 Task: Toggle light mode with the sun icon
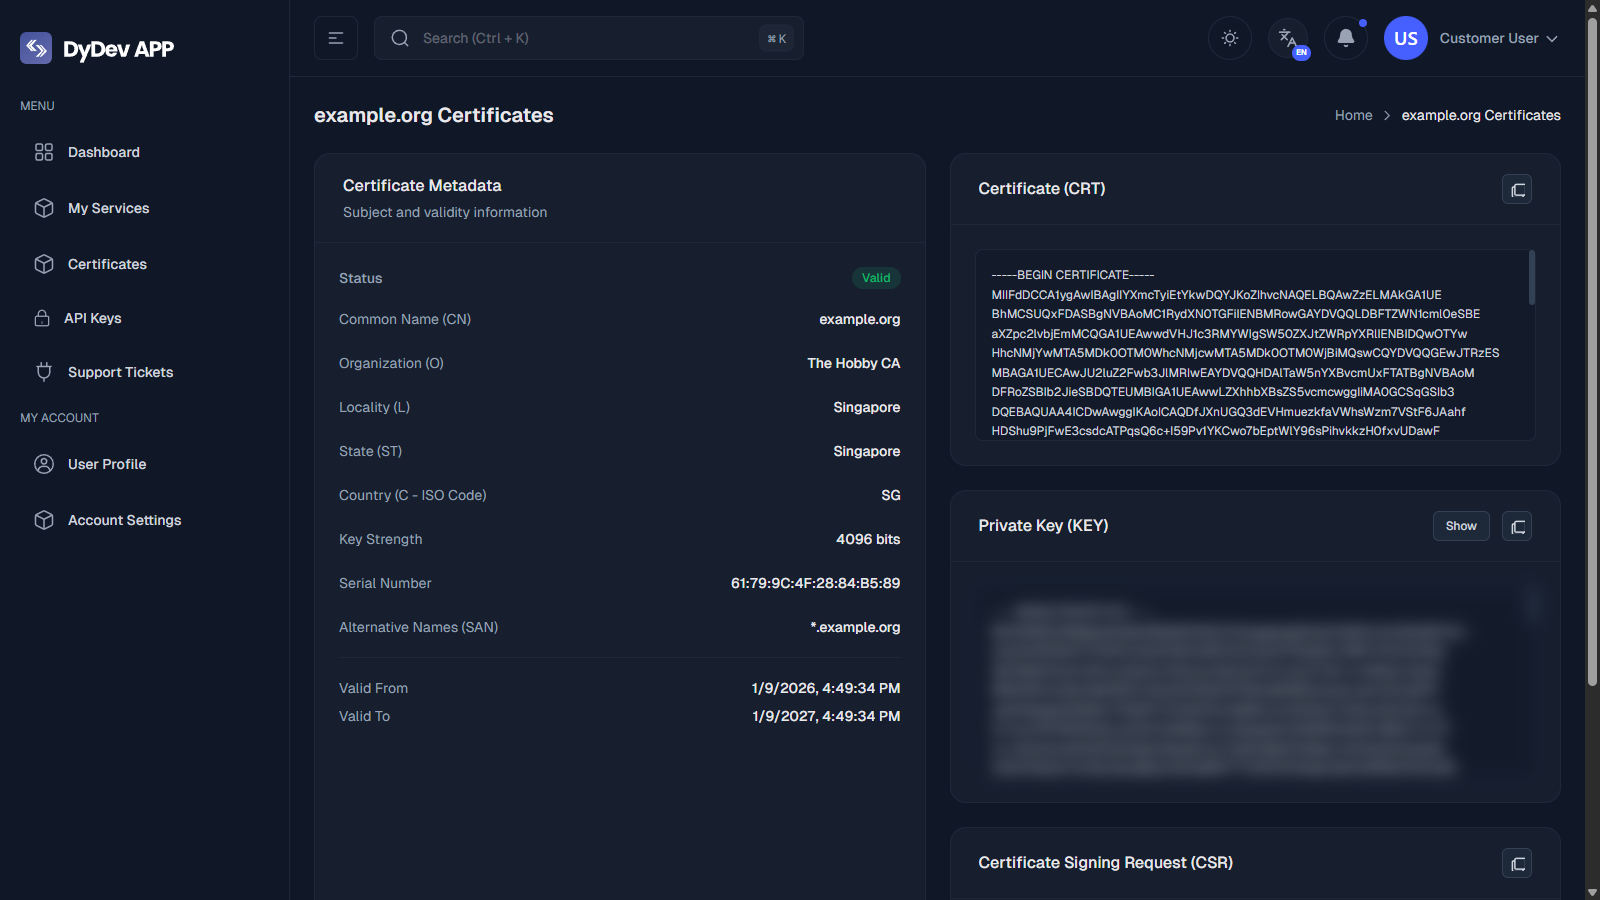[1229, 38]
